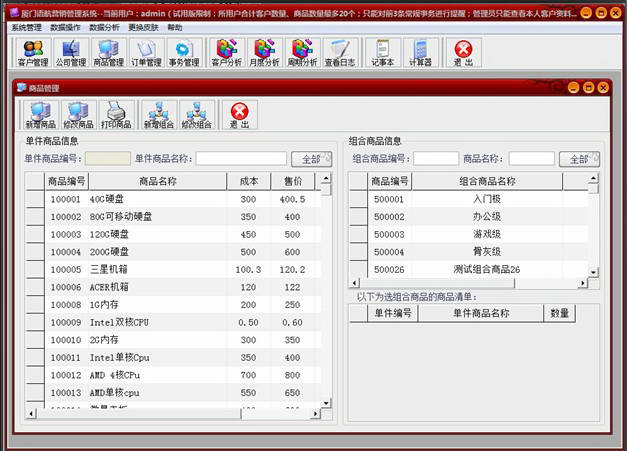The image size is (627, 451).
Task: Select the ACER机箱 product name
Action: tap(109, 287)
